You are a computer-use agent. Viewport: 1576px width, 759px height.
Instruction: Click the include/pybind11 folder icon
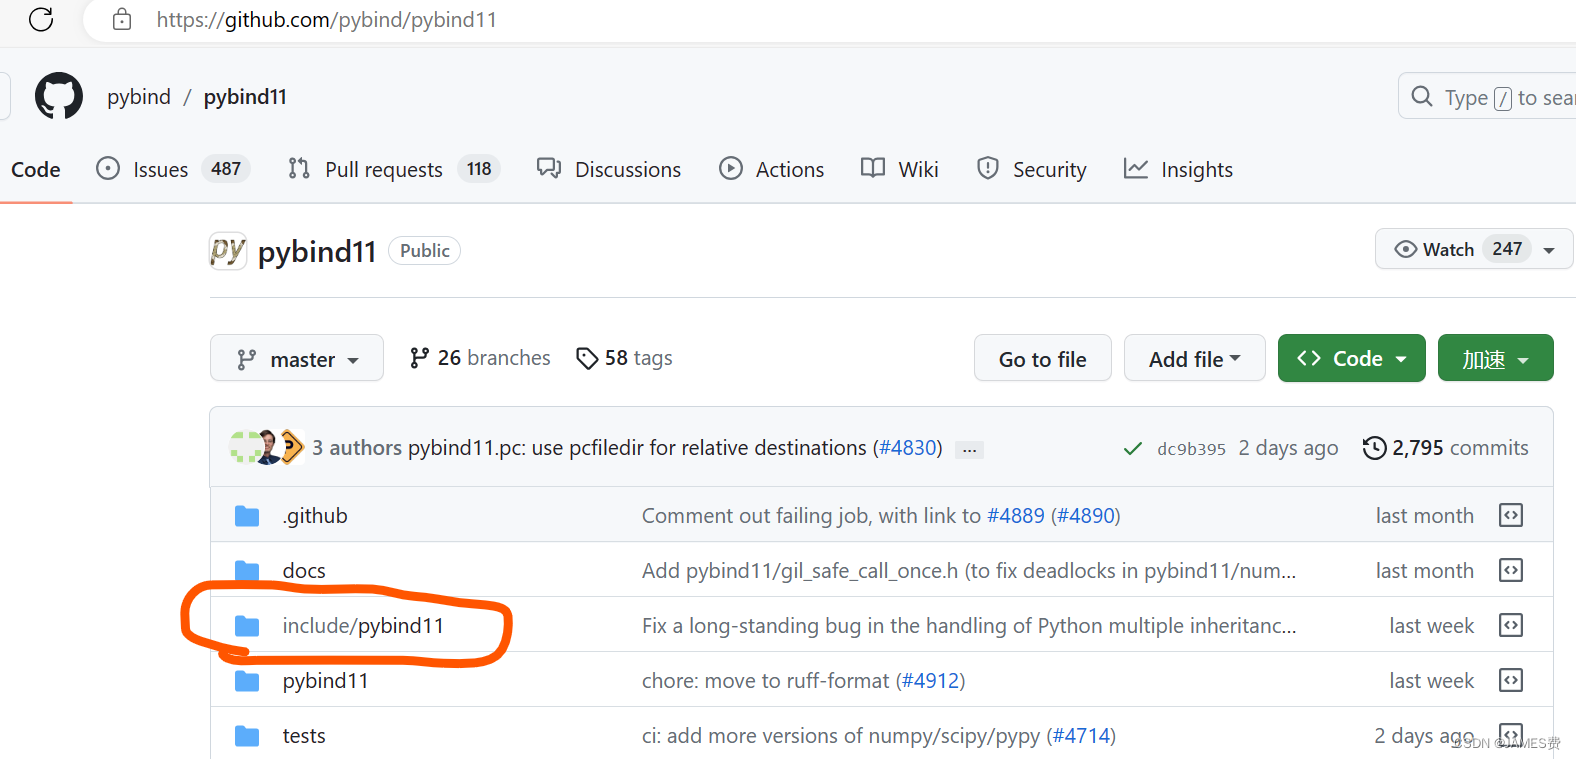tap(247, 626)
